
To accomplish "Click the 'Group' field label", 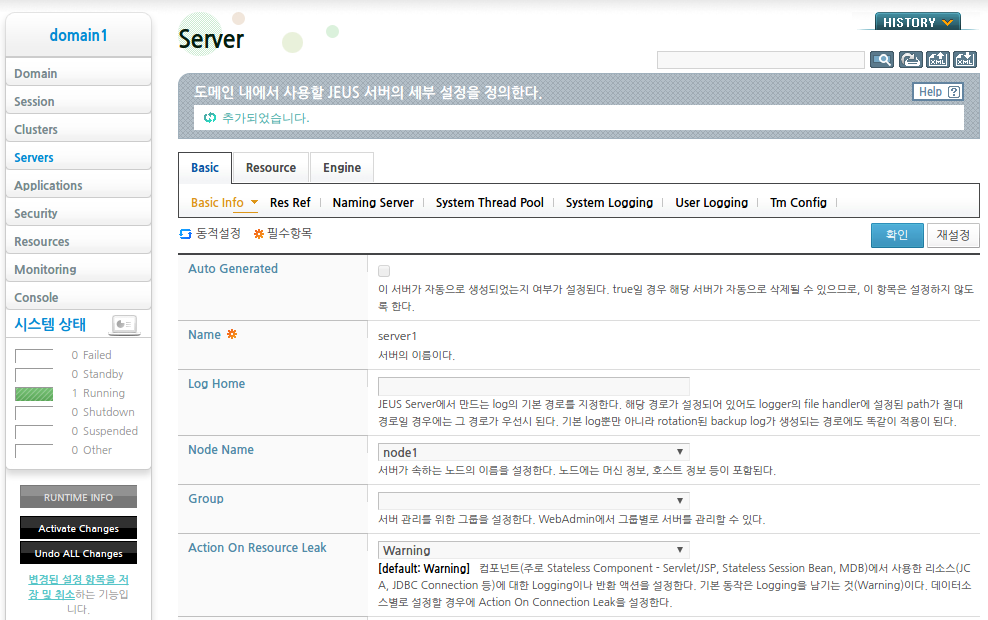I will pos(205,498).
